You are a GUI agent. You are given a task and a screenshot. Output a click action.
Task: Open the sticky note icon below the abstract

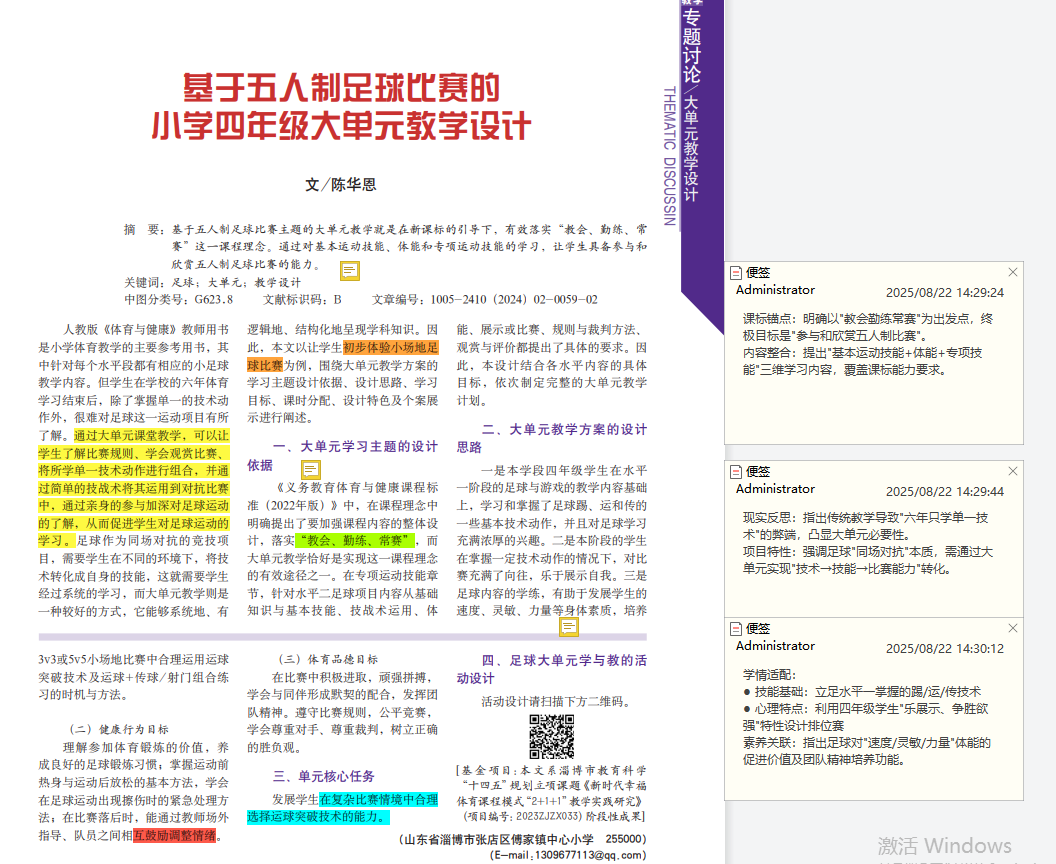click(x=350, y=271)
